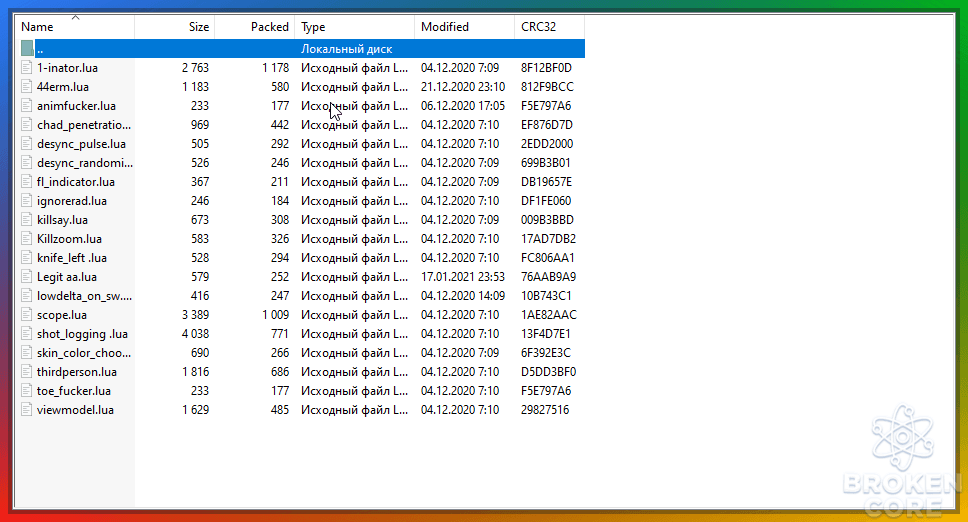This screenshot has width=968, height=522.
Task: Click the file icon beside killsay.lua
Action: pyautogui.click(x=27, y=220)
